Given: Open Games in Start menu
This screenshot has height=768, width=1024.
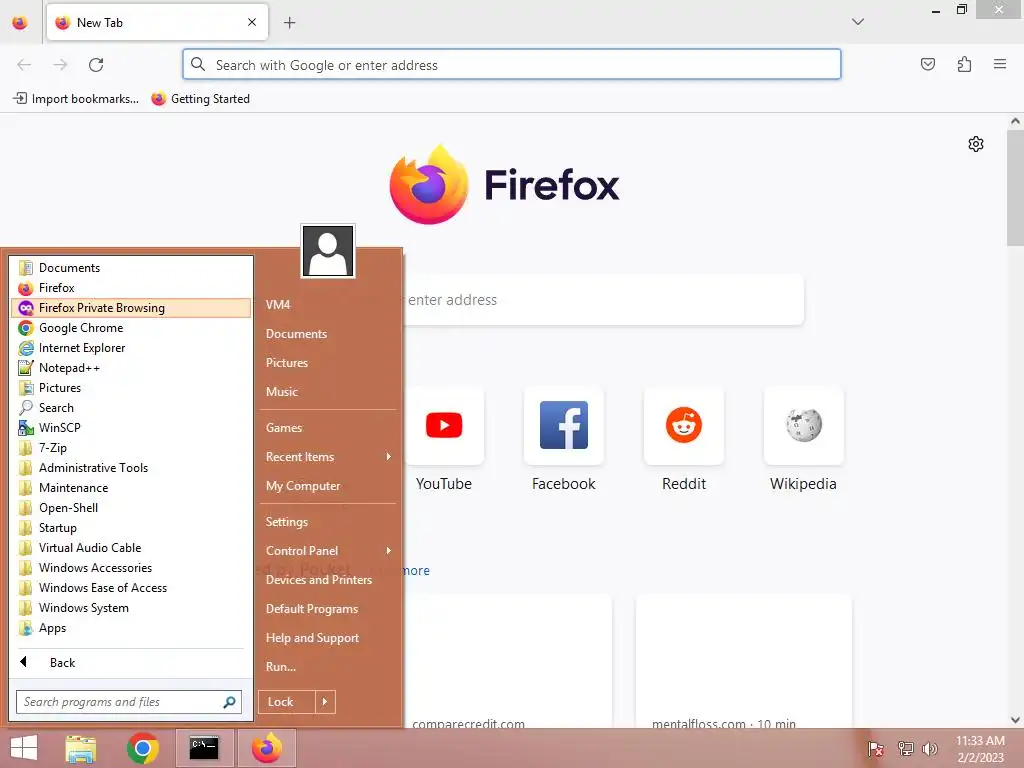Looking at the screenshot, I should [328, 428].
